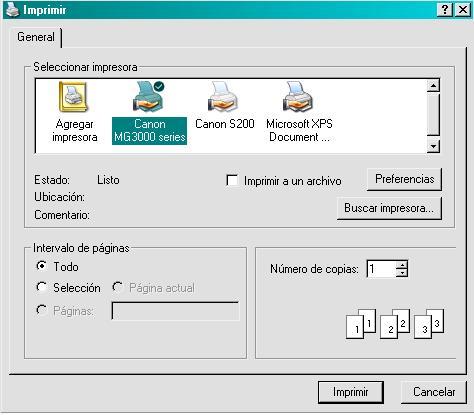Click the printer list scroll up arrow
Image resolution: width=474 pixels, height=415 pixels.
433,86
